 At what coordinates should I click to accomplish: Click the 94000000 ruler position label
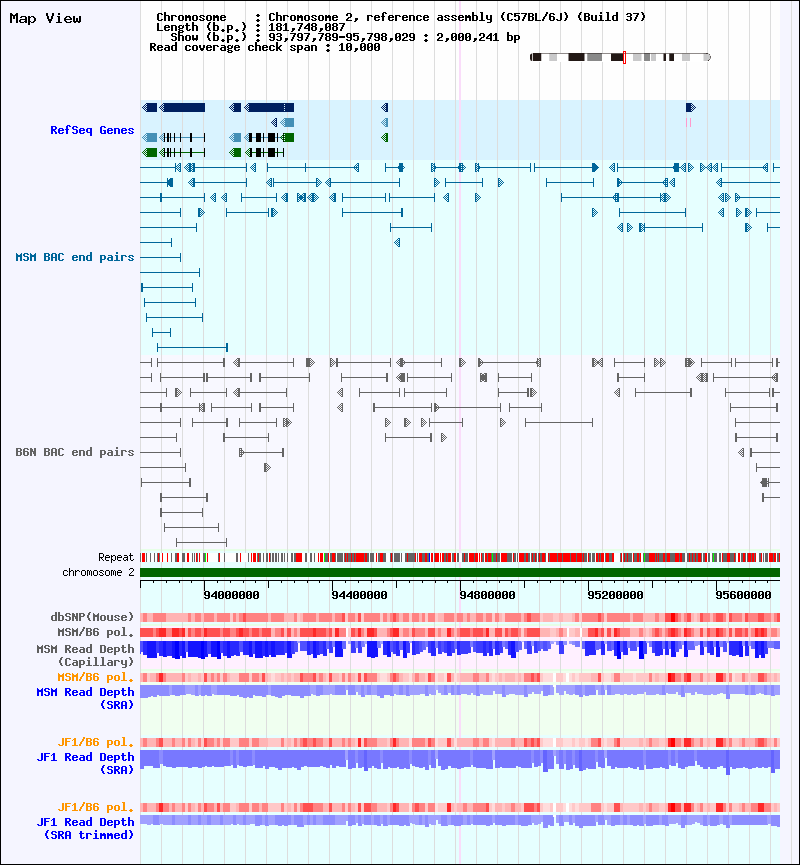[231, 595]
